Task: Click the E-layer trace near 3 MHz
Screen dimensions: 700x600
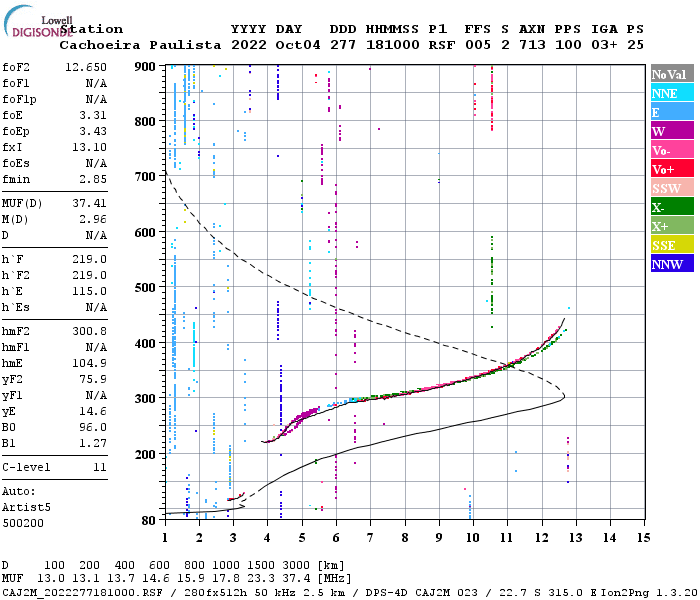Action: [236, 497]
